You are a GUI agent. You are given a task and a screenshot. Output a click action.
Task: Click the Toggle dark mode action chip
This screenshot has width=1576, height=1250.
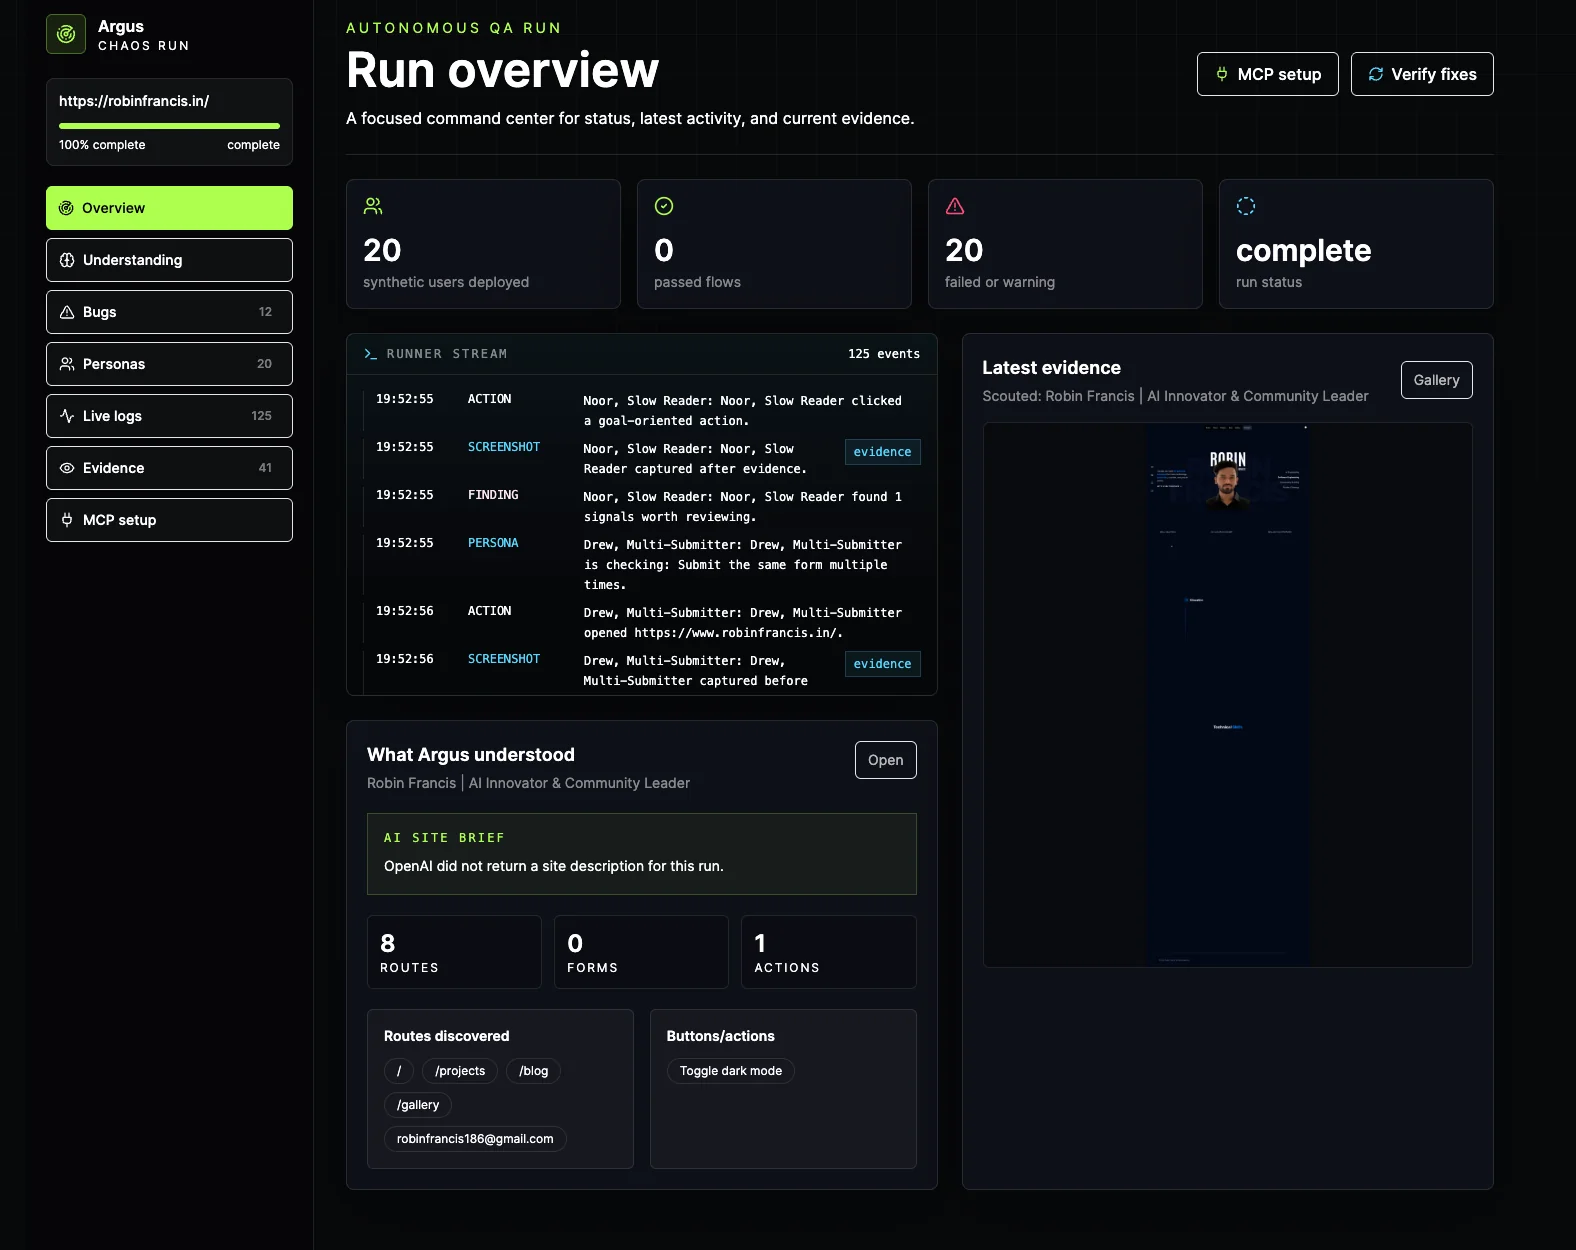tap(731, 1071)
